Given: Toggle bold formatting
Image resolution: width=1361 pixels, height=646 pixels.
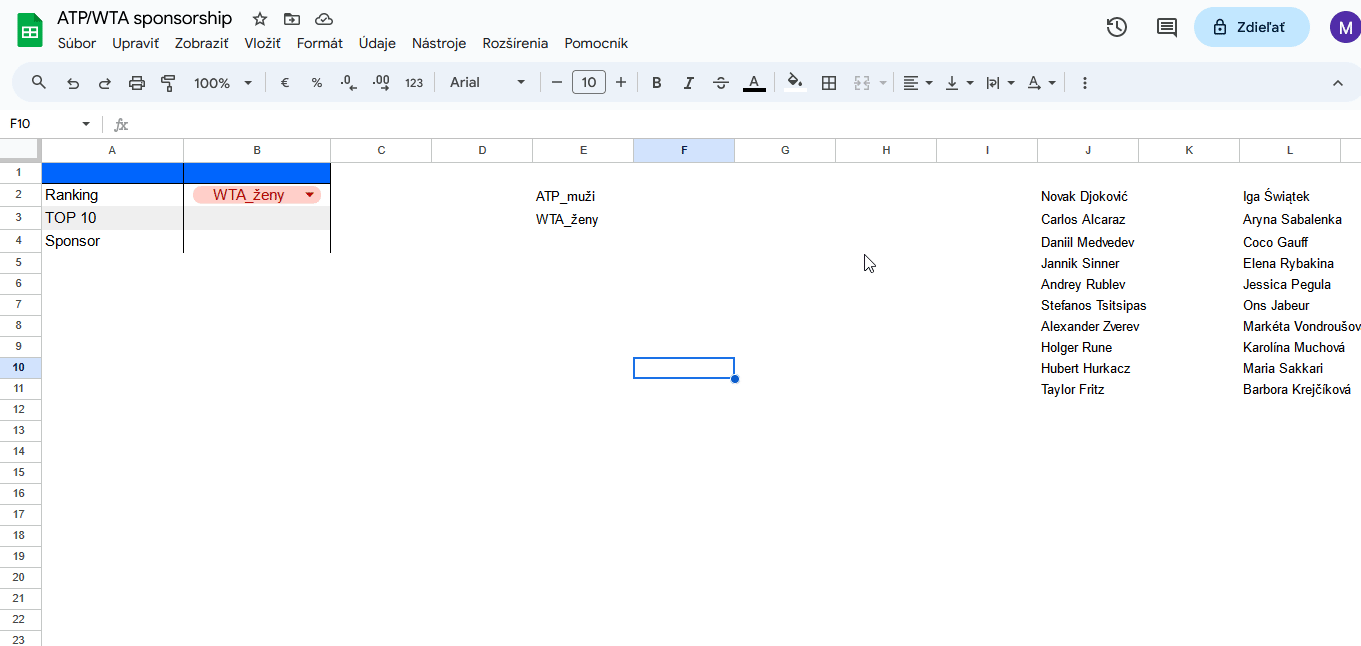Looking at the screenshot, I should [x=657, y=83].
